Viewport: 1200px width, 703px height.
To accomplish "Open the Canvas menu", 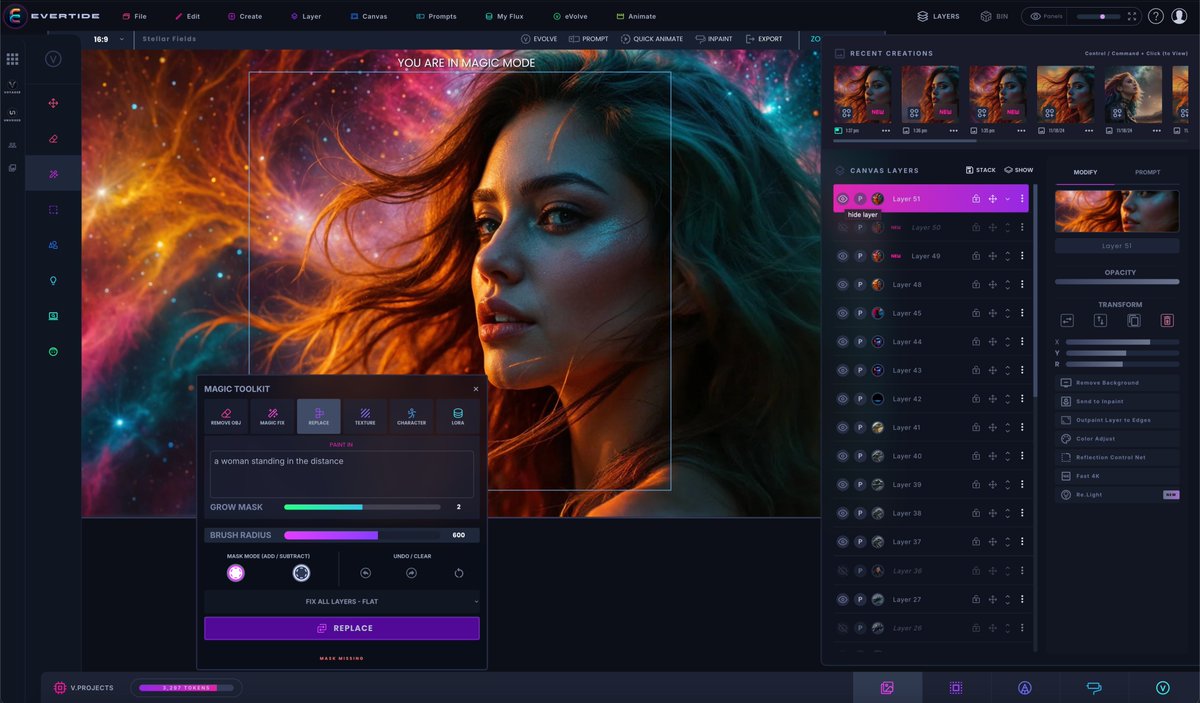I will [368, 16].
